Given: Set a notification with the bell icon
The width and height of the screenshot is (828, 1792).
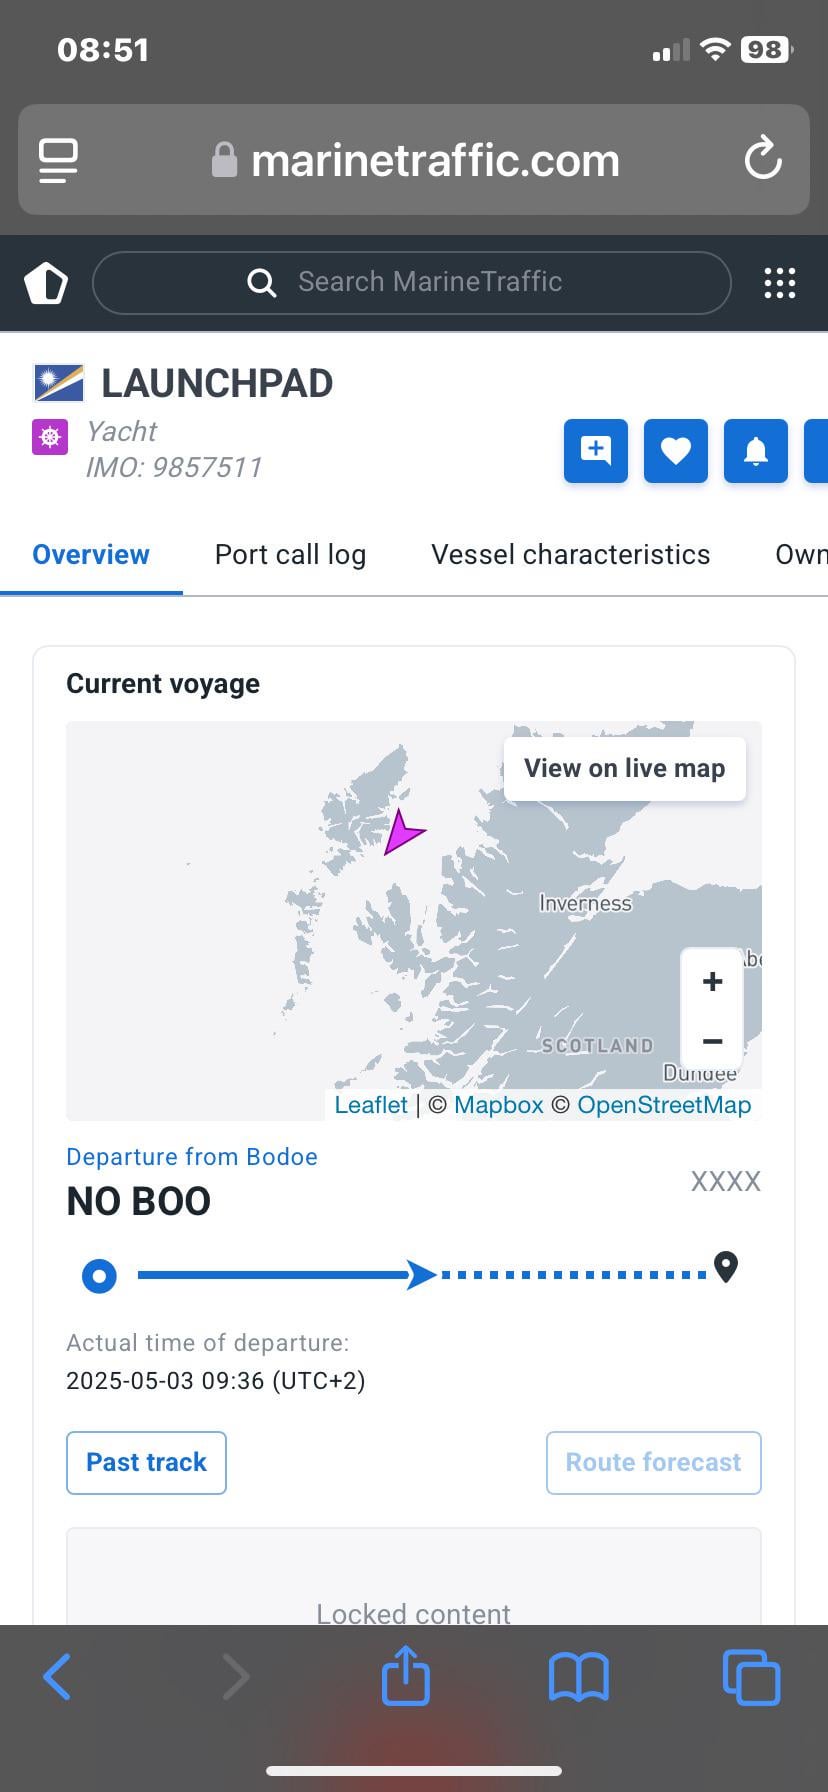Looking at the screenshot, I should [756, 451].
